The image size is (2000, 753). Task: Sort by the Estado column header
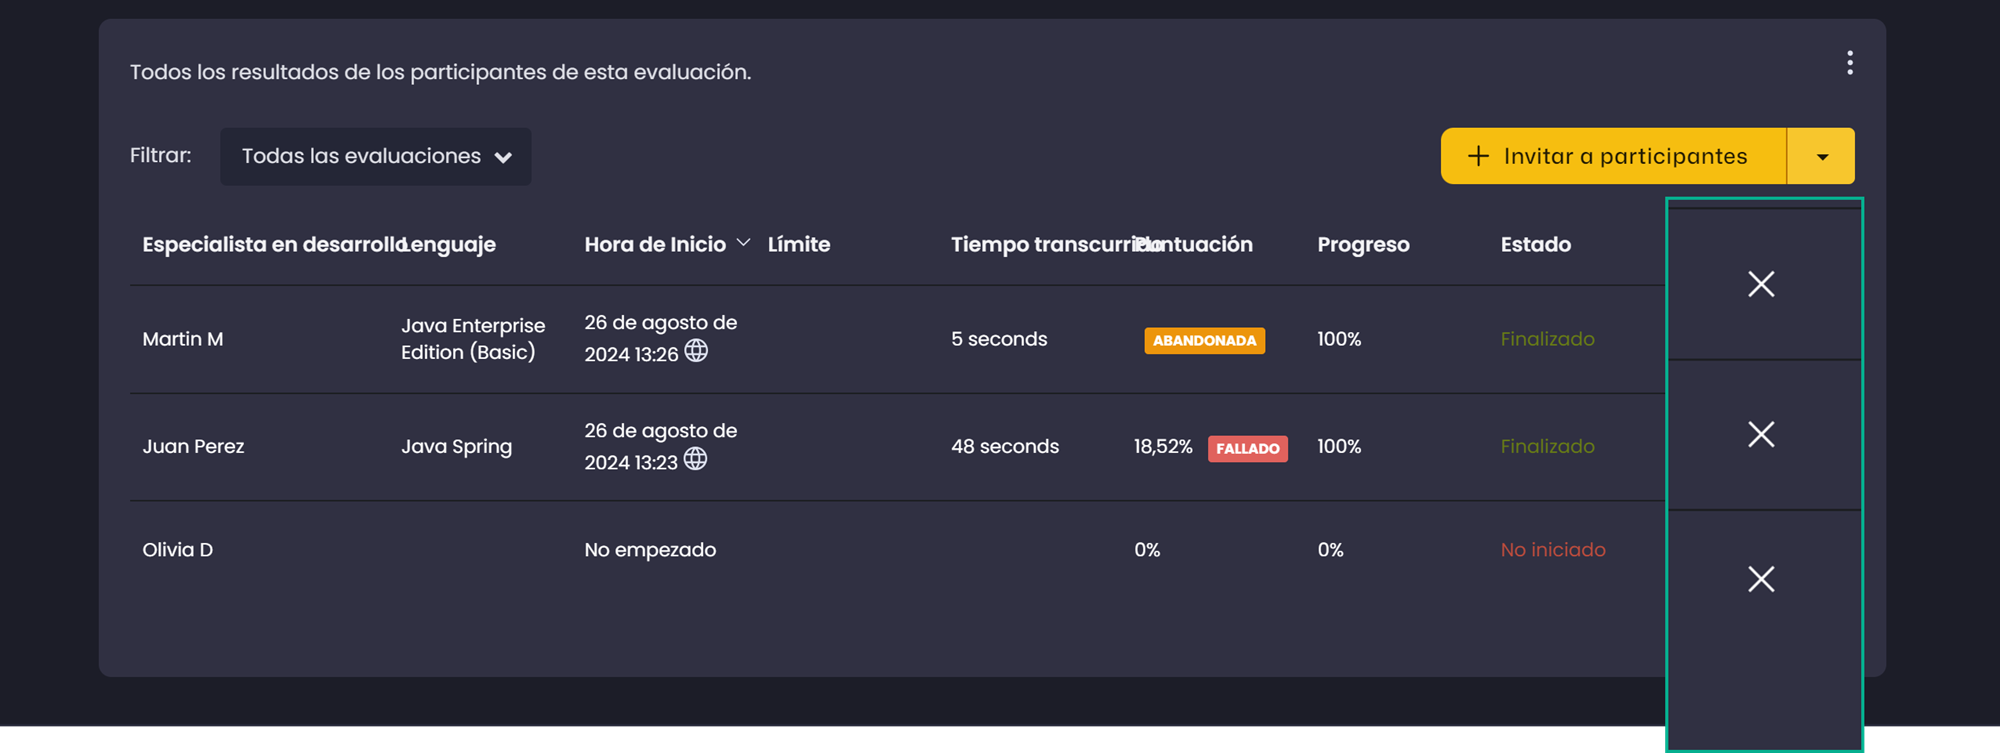1535,244
